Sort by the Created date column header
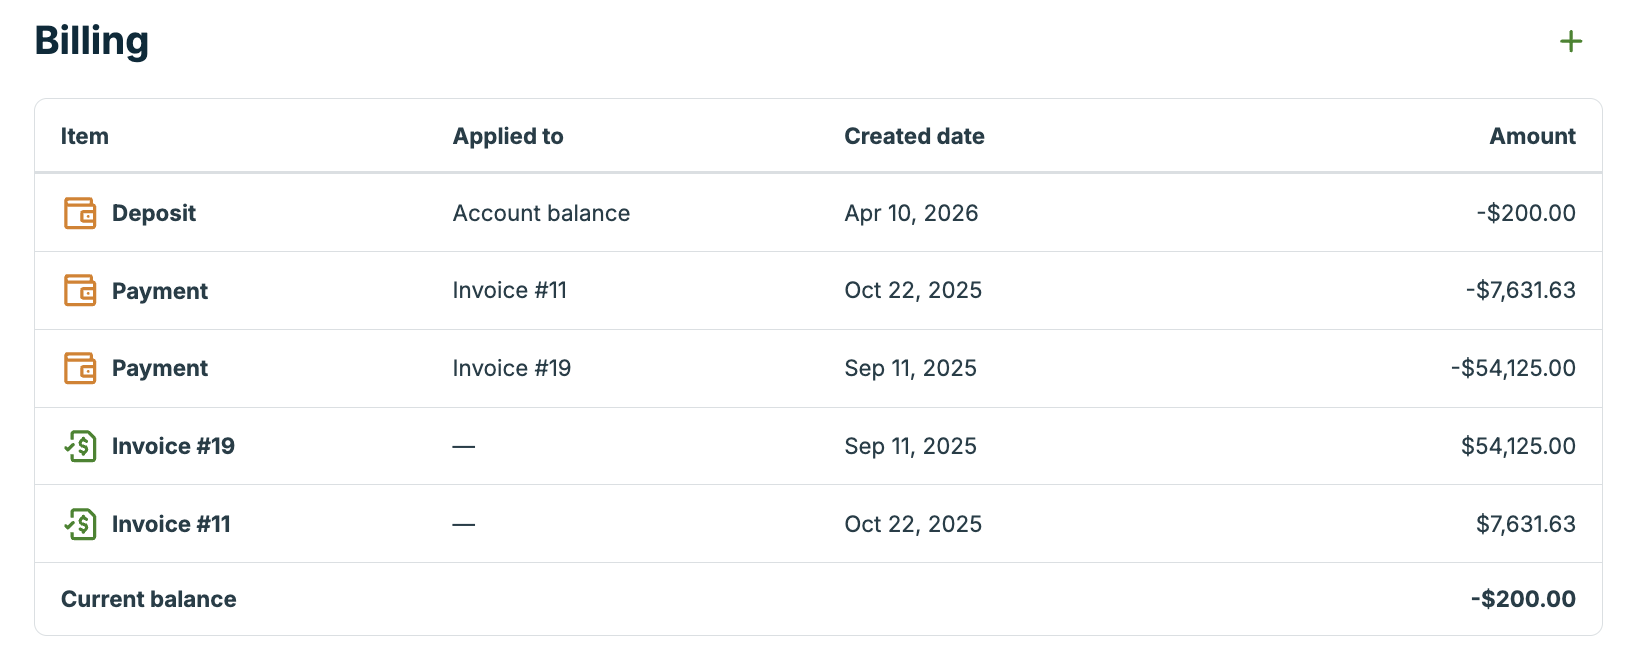 pyautogui.click(x=914, y=136)
